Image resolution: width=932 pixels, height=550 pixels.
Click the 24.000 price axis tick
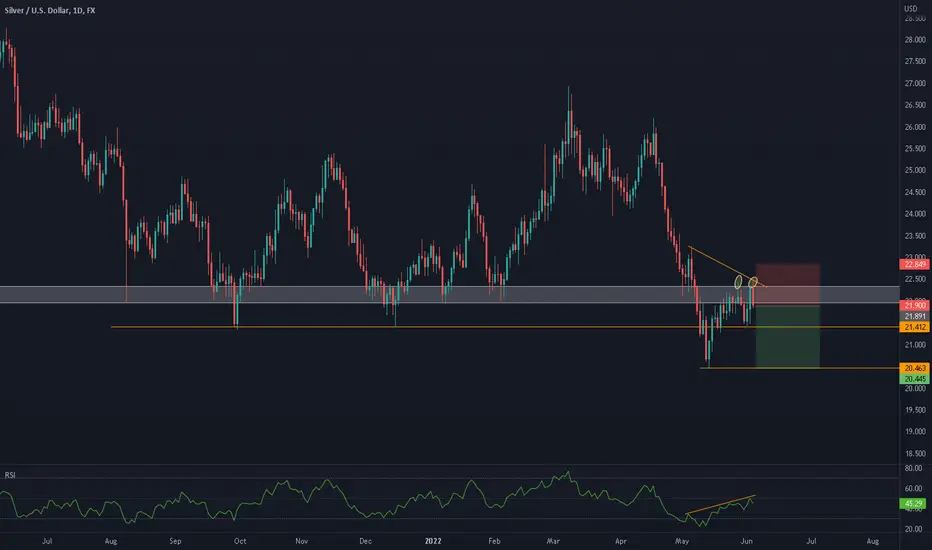tap(915, 214)
